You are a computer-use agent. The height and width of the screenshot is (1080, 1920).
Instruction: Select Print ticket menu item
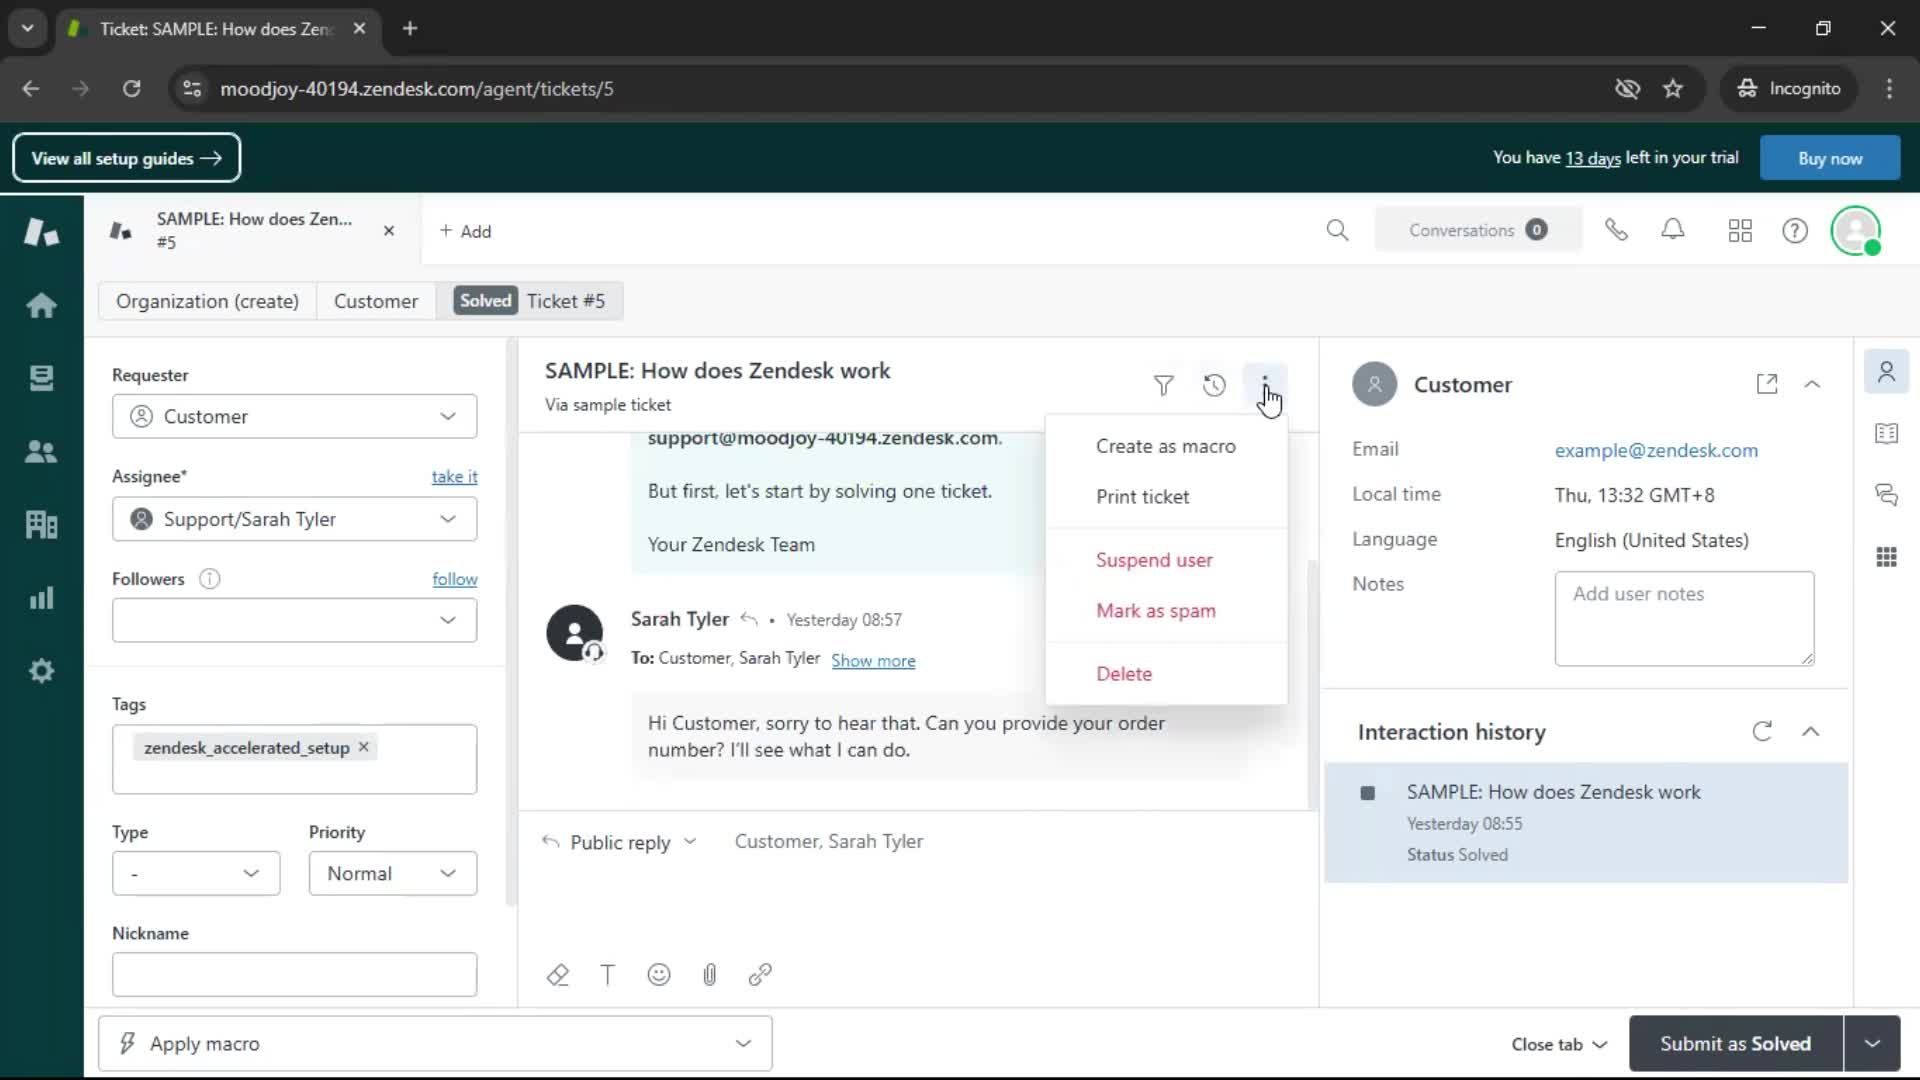point(1166,497)
